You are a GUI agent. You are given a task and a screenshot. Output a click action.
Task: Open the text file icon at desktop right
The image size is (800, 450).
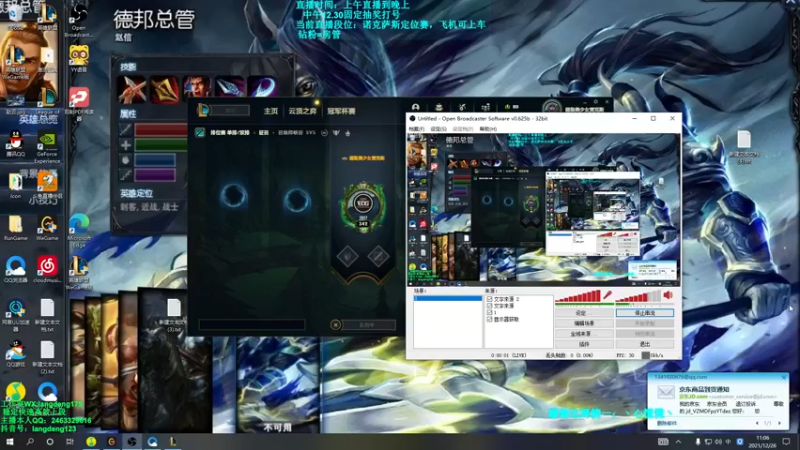click(x=743, y=147)
